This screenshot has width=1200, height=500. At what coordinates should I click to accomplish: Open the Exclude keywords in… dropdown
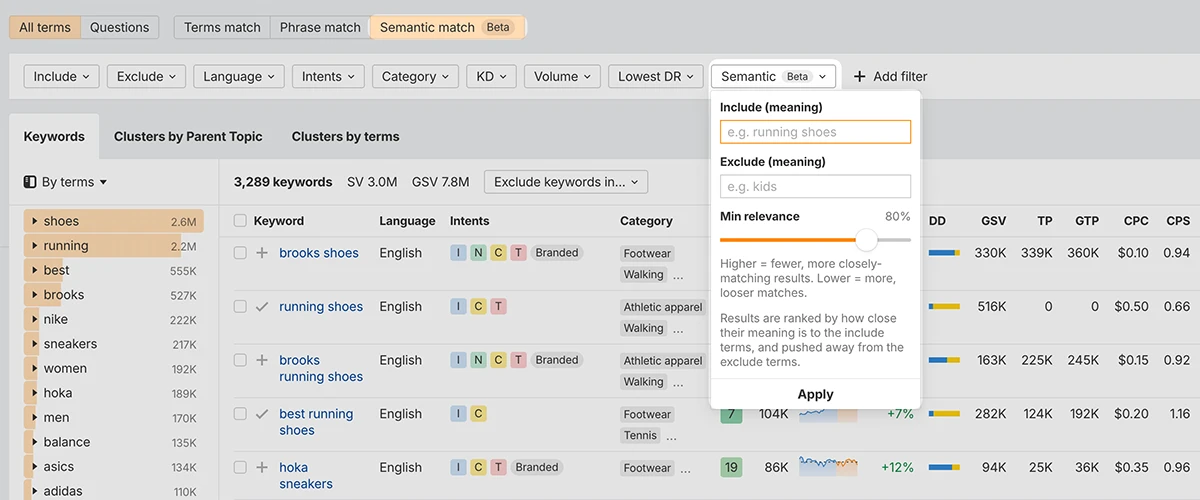coord(566,182)
